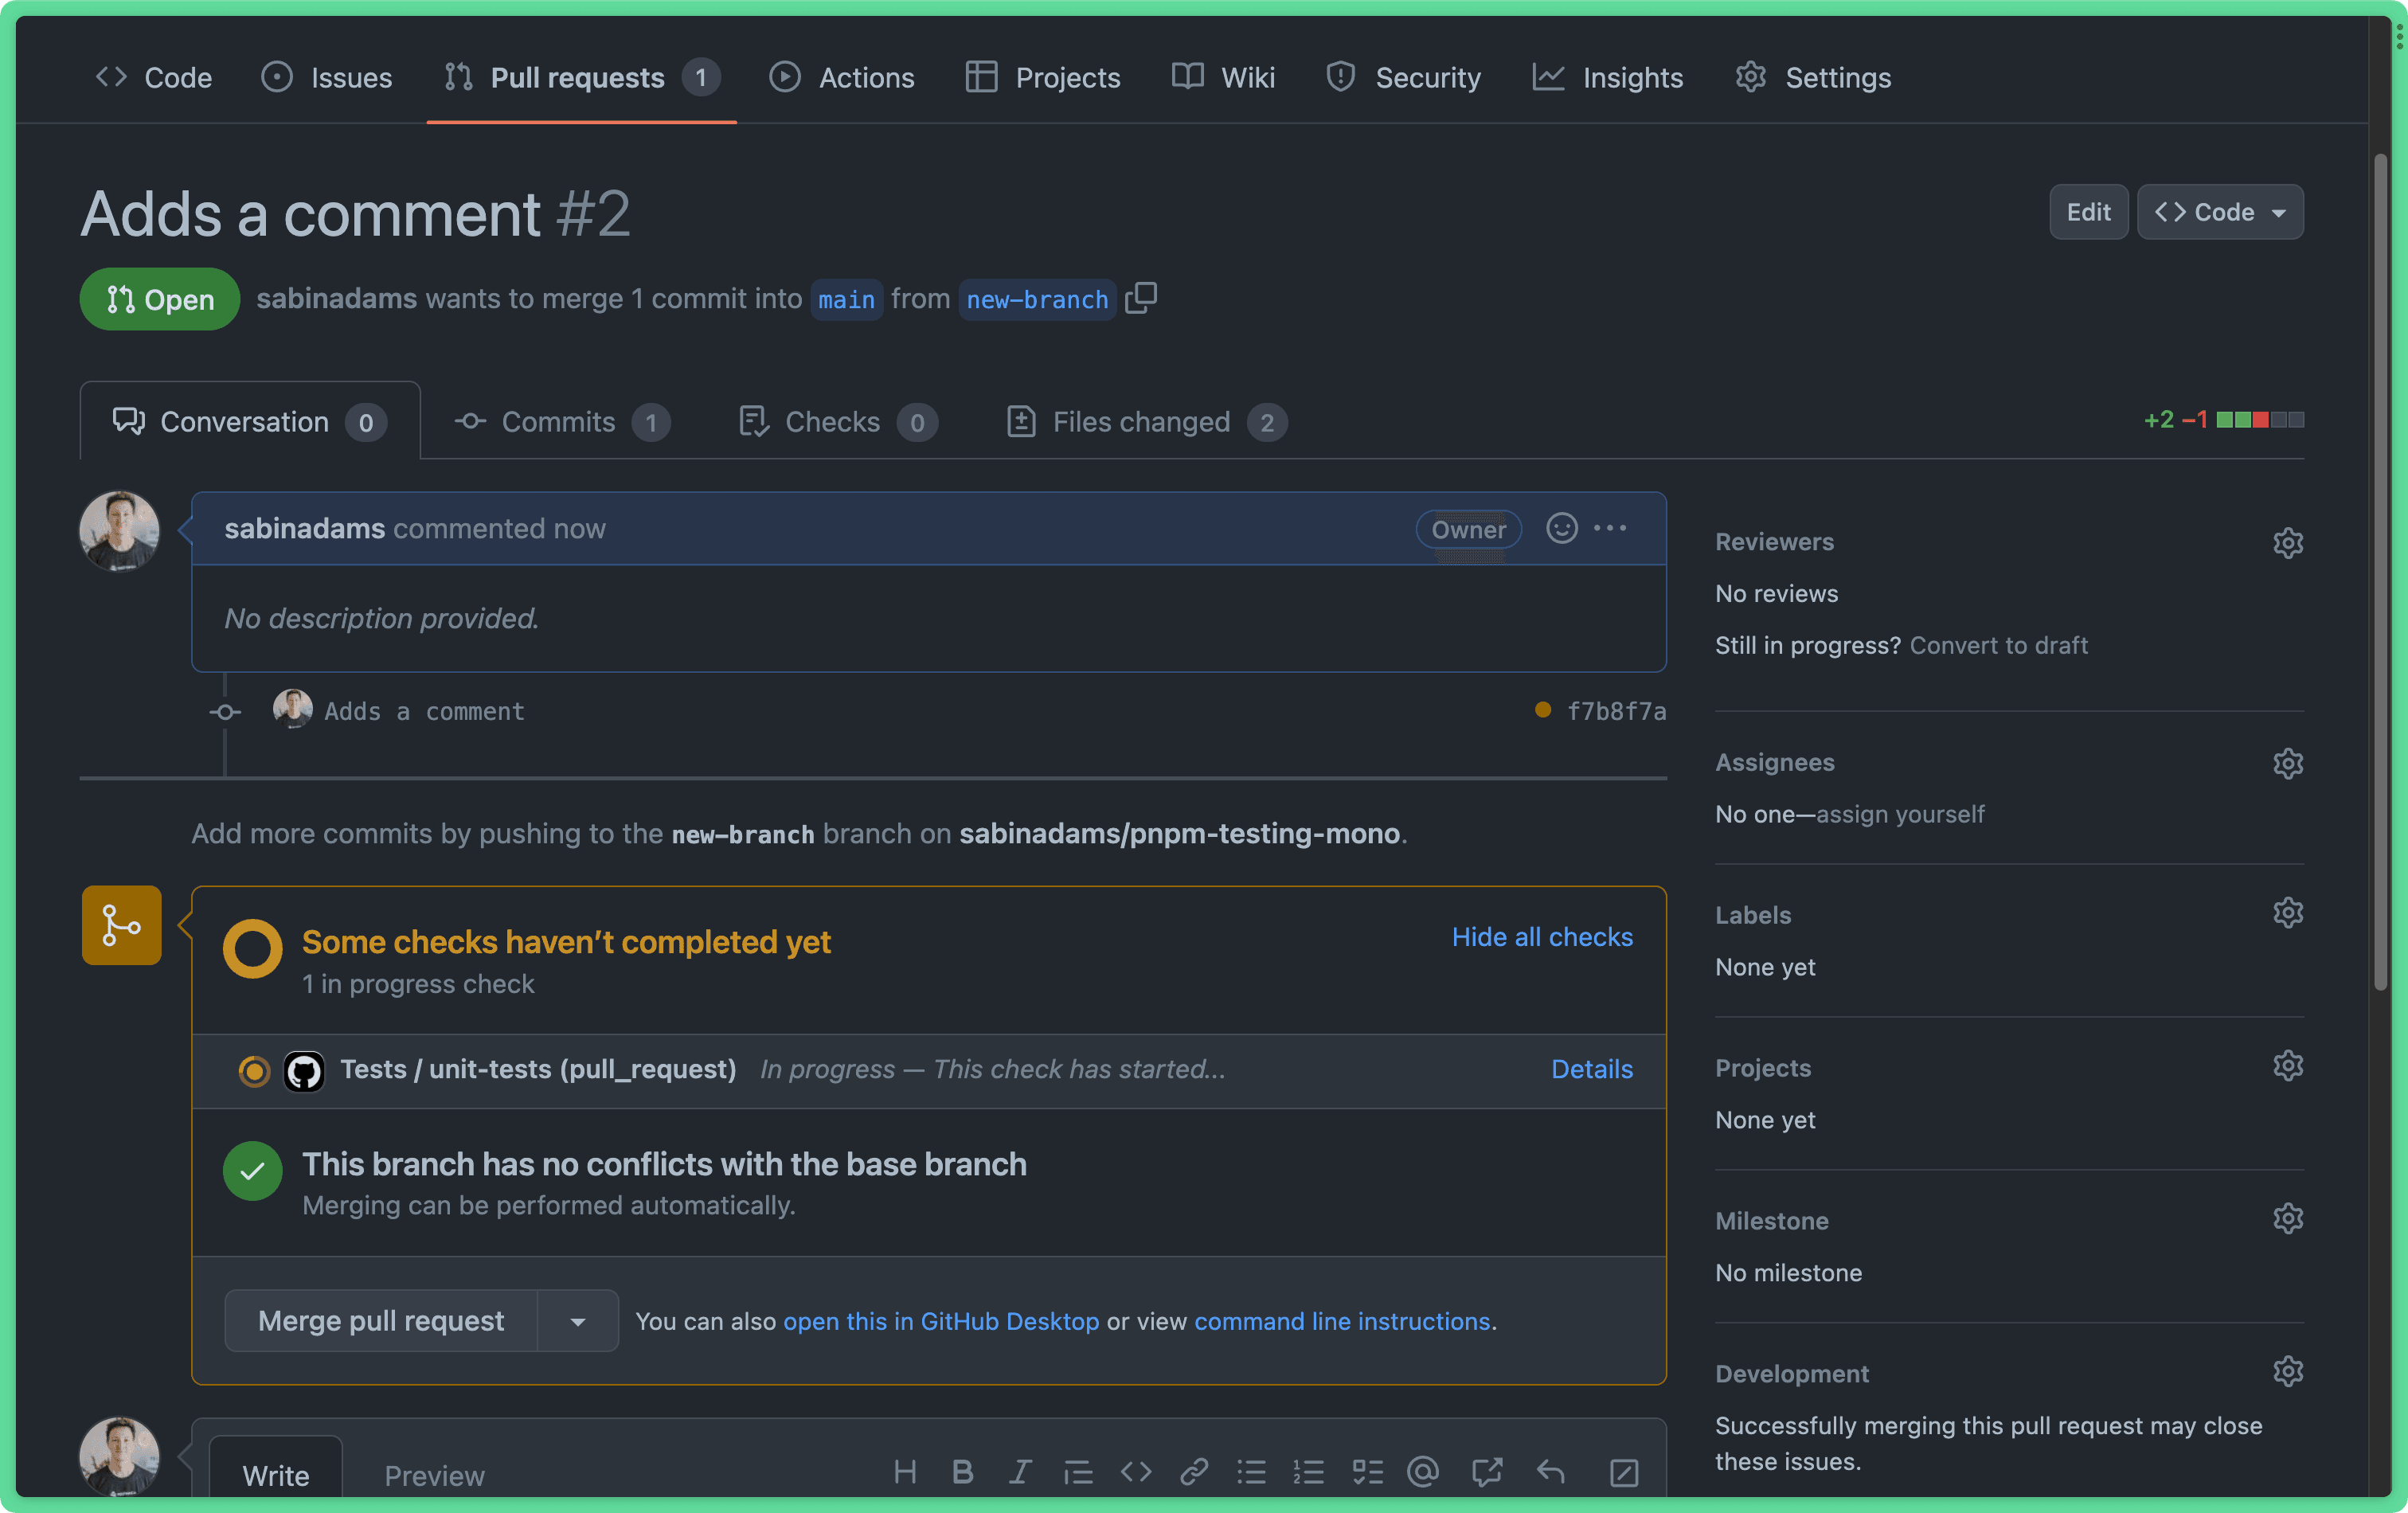This screenshot has height=1513, width=2408.
Task: Open the Reviewers gear settings
Action: click(2287, 543)
